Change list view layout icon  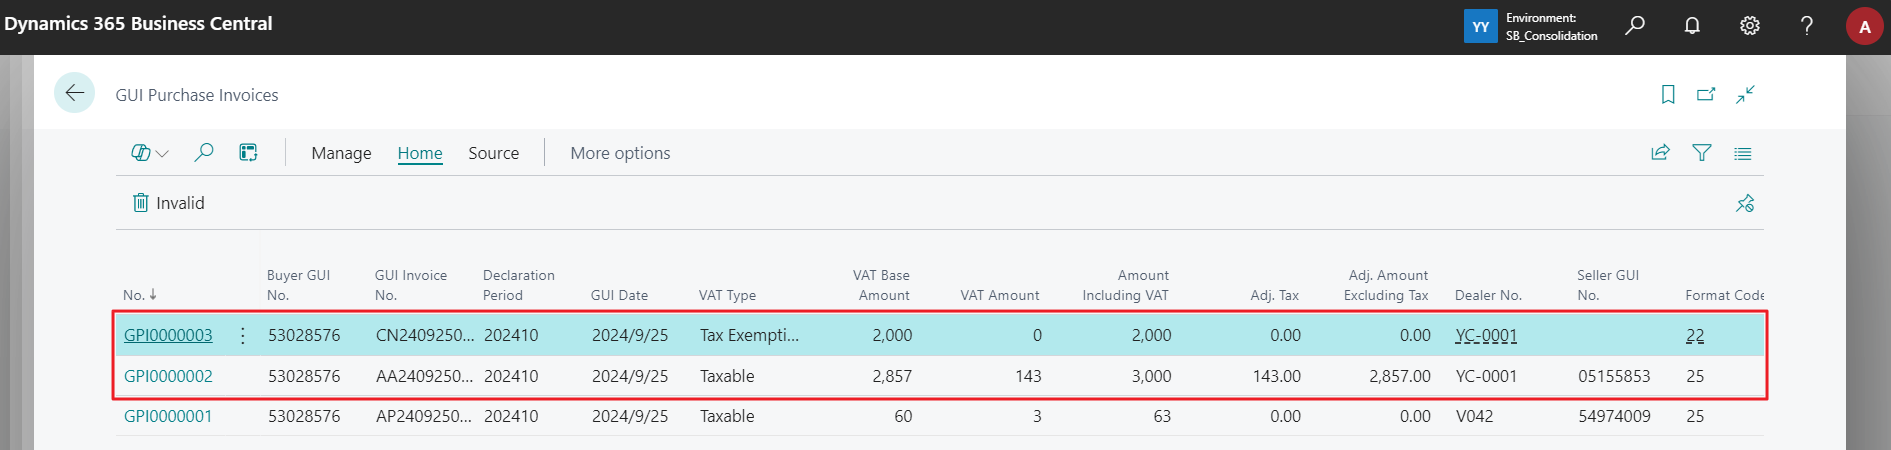click(1743, 153)
